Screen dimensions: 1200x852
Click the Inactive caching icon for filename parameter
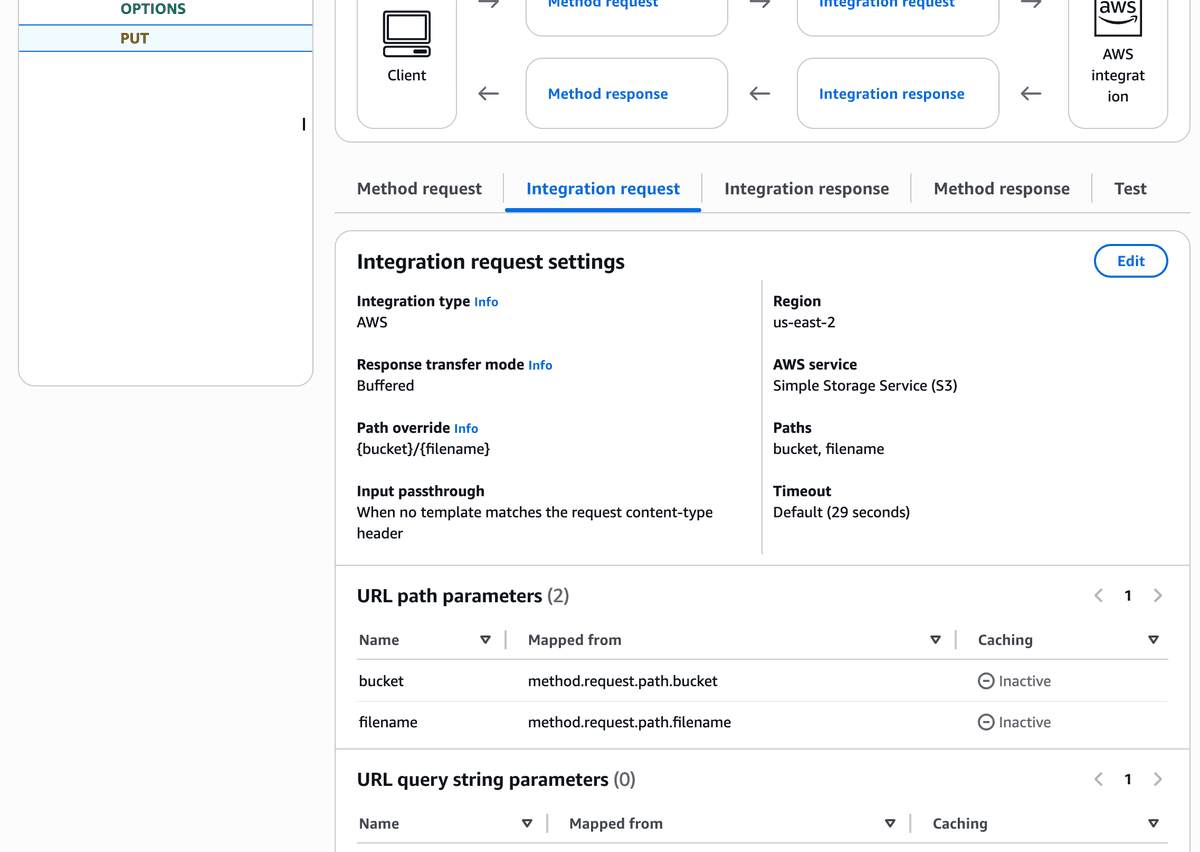988,722
